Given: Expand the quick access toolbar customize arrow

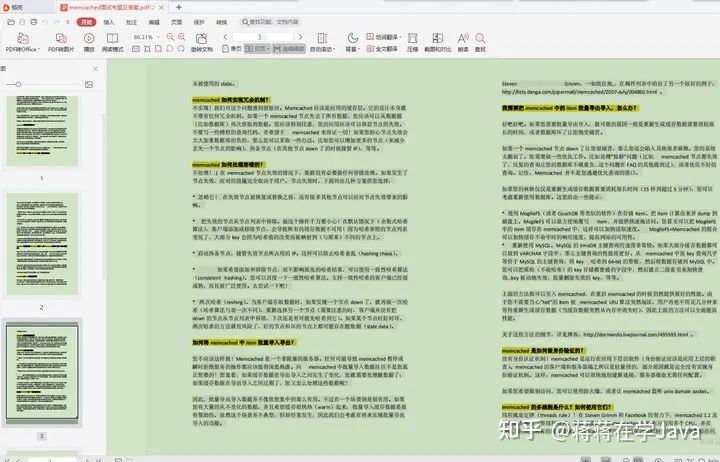Looking at the screenshot, I should [x=68, y=22].
